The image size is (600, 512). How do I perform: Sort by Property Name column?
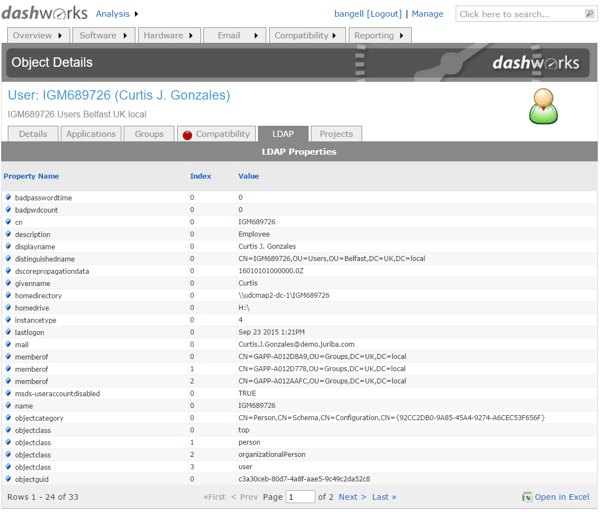31,176
